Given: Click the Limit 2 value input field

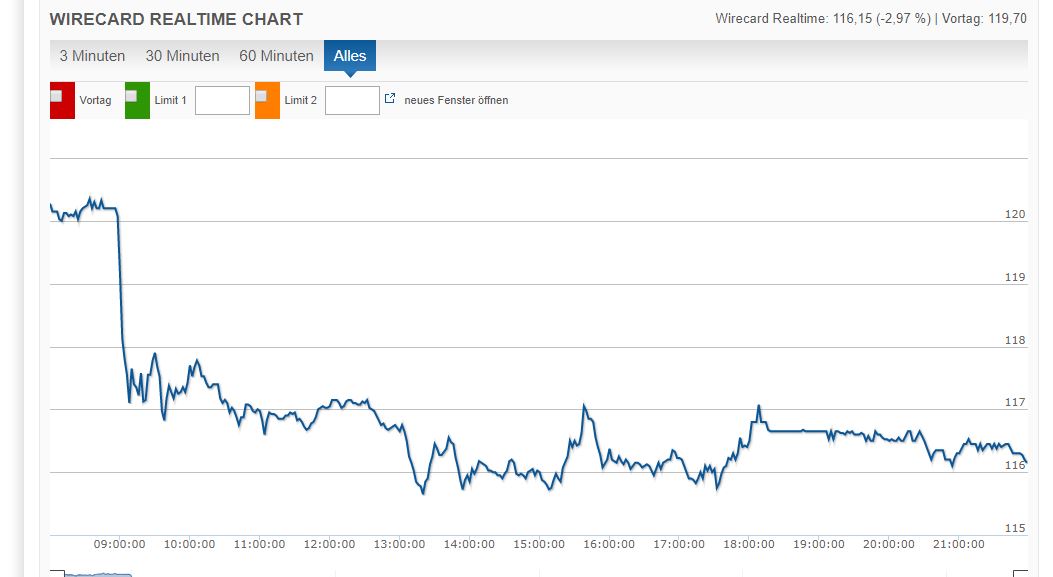Looking at the screenshot, I should (x=352, y=100).
